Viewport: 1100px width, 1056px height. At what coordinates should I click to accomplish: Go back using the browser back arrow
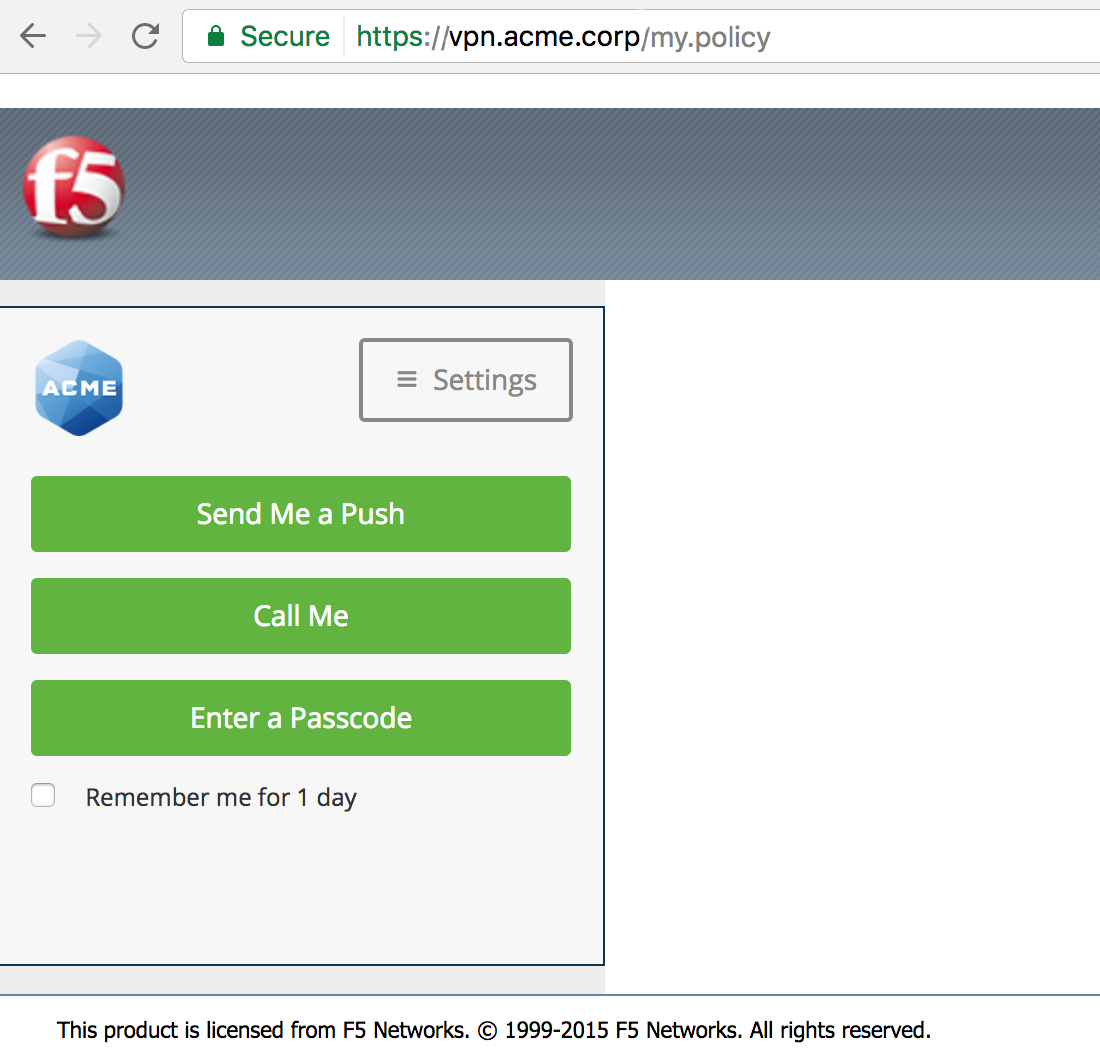point(32,36)
